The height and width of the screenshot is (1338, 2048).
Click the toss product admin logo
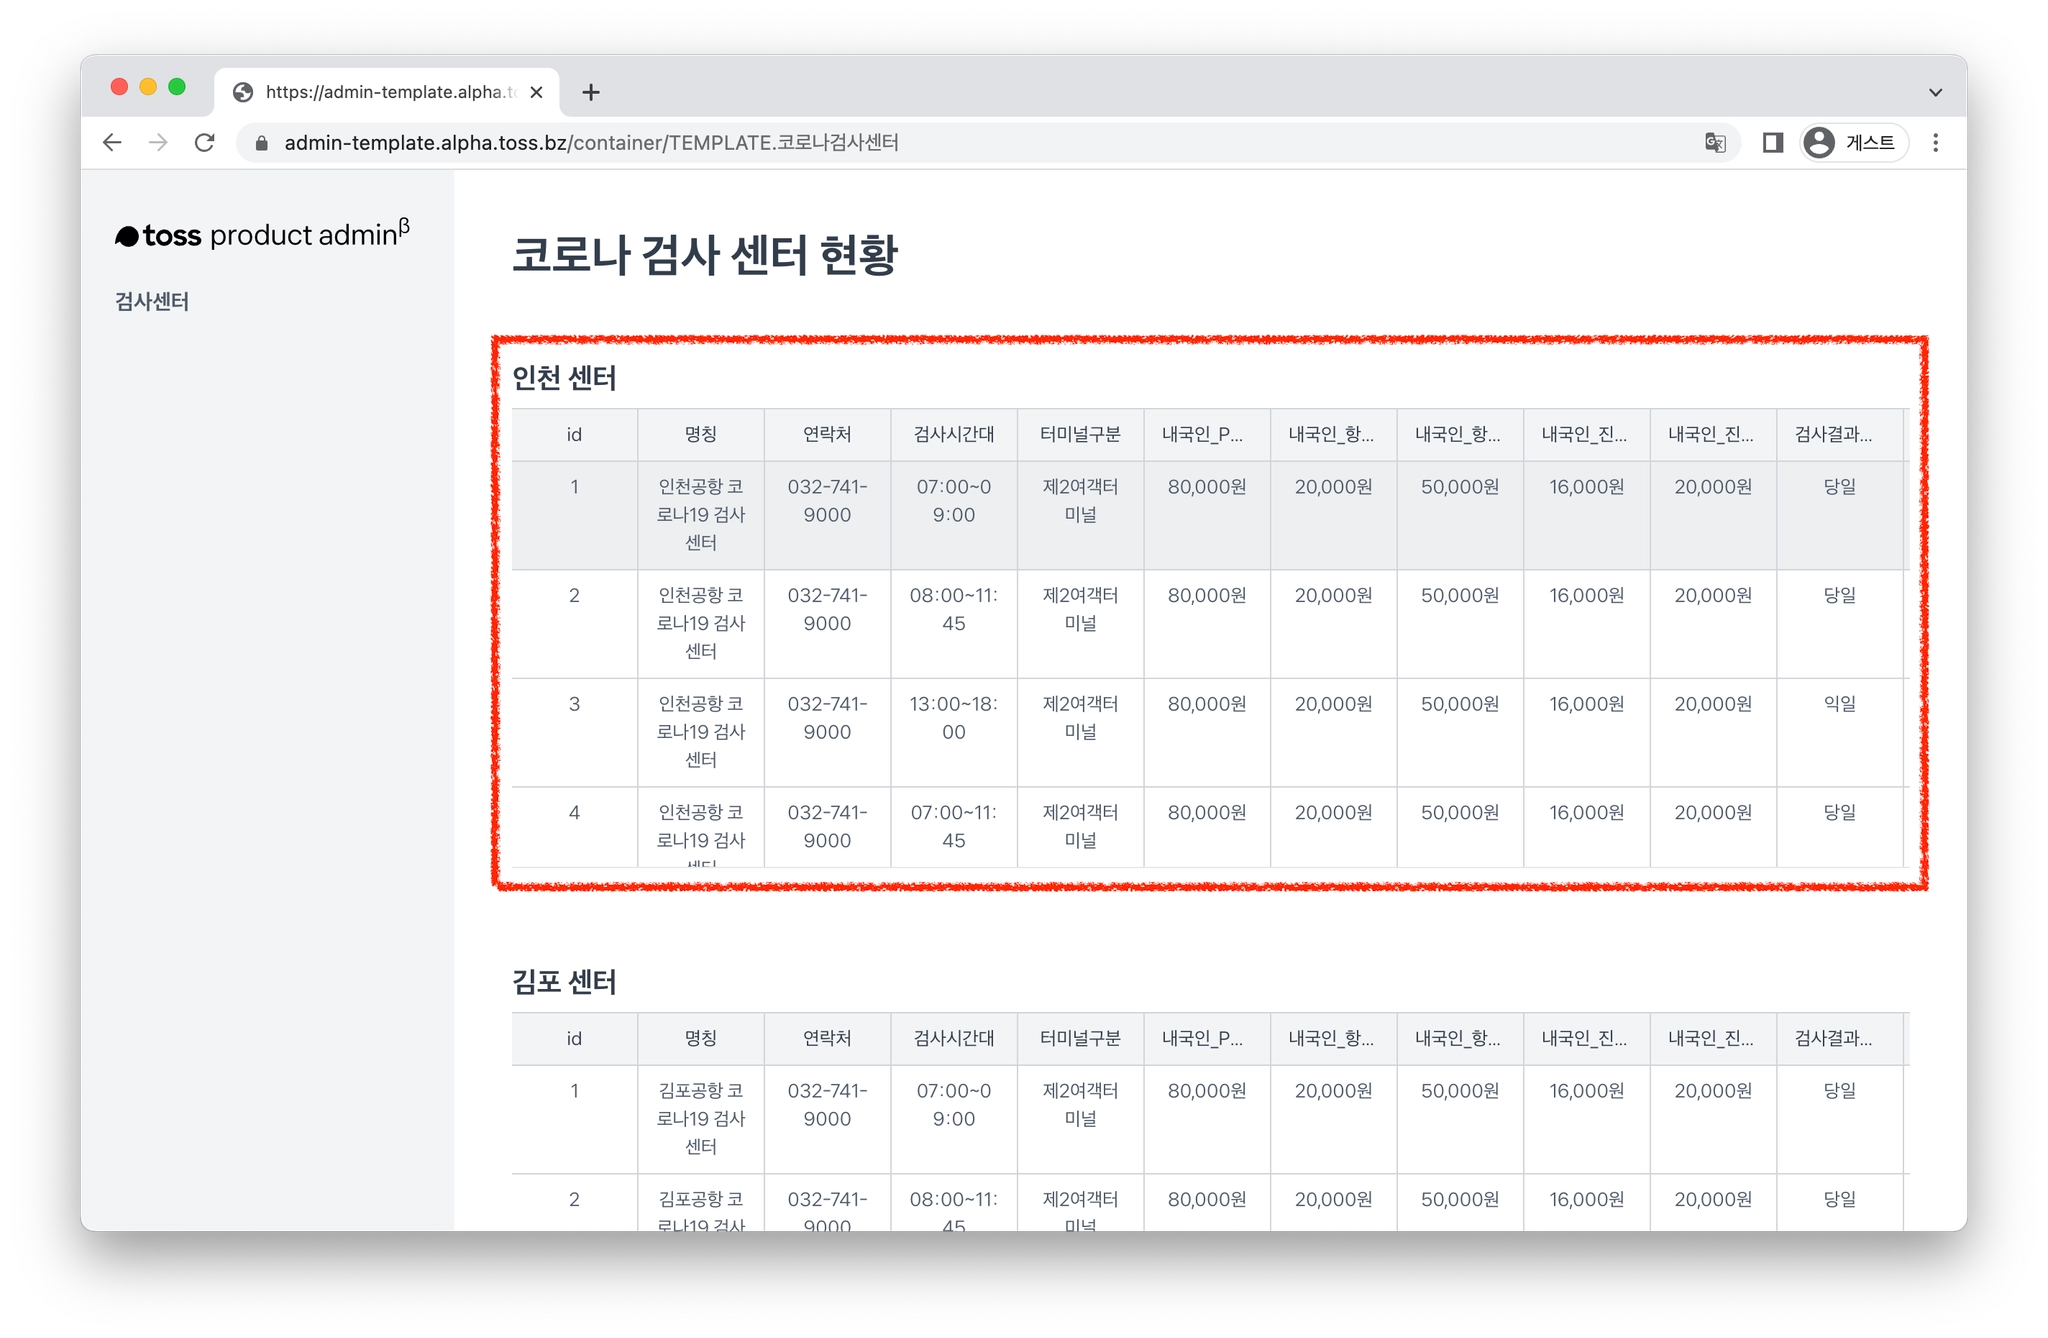(x=262, y=235)
